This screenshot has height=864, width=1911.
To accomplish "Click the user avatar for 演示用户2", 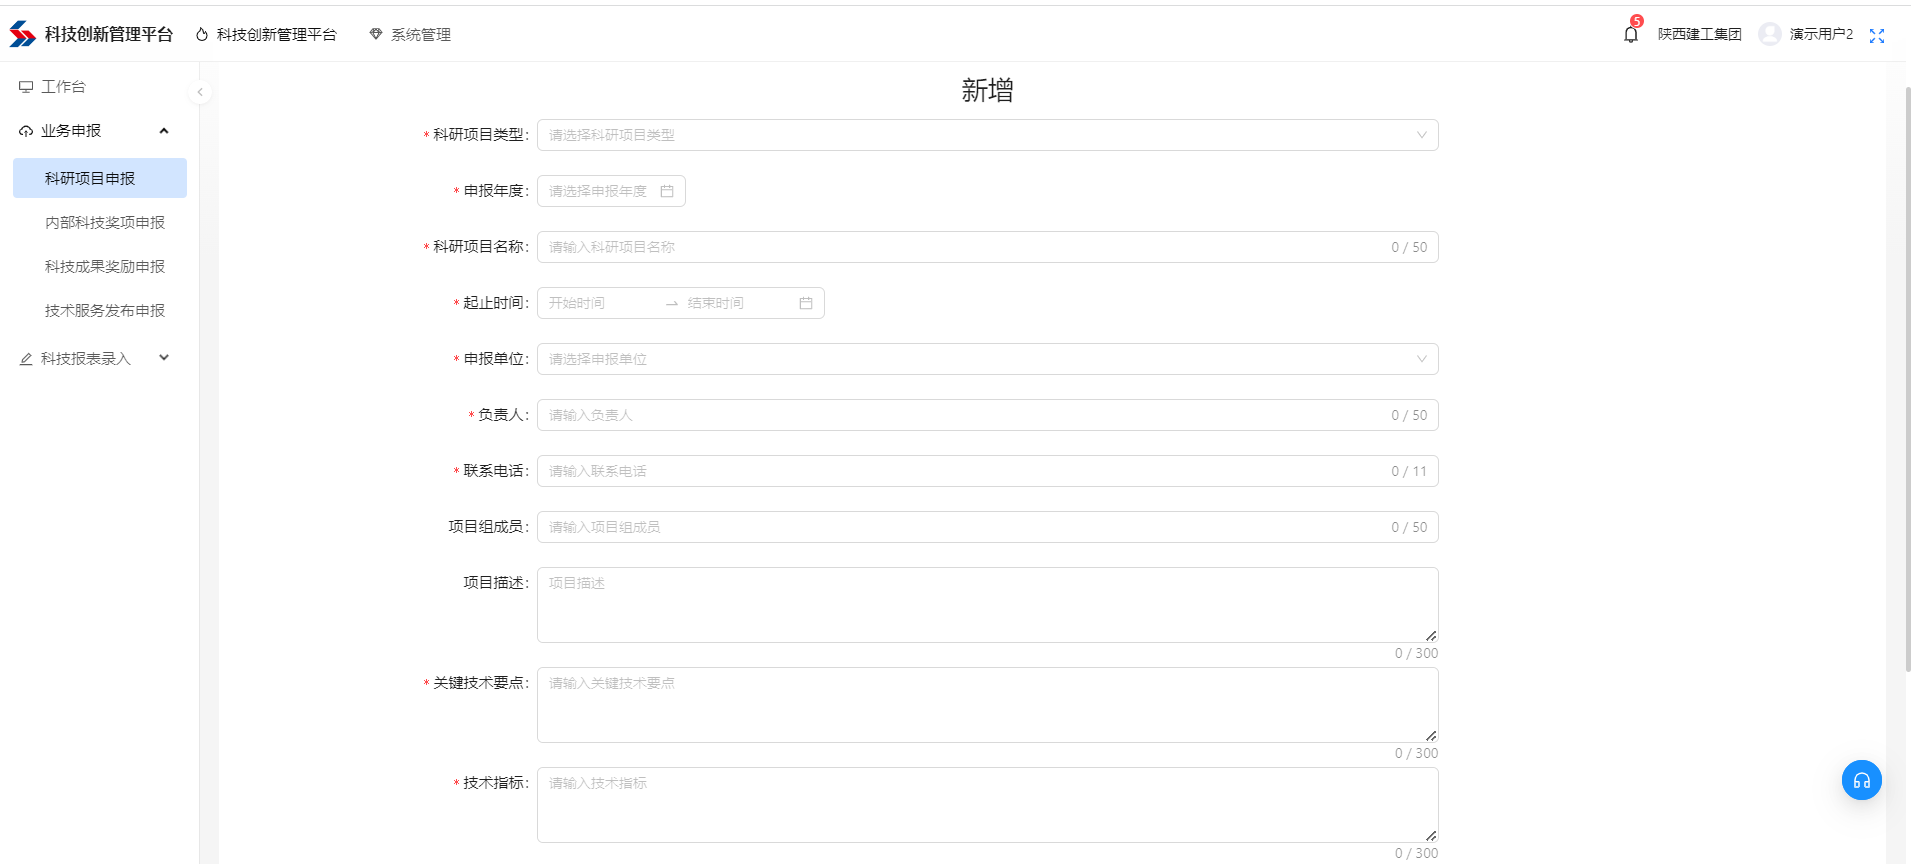I will pyautogui.click(x=1769, y=34).
